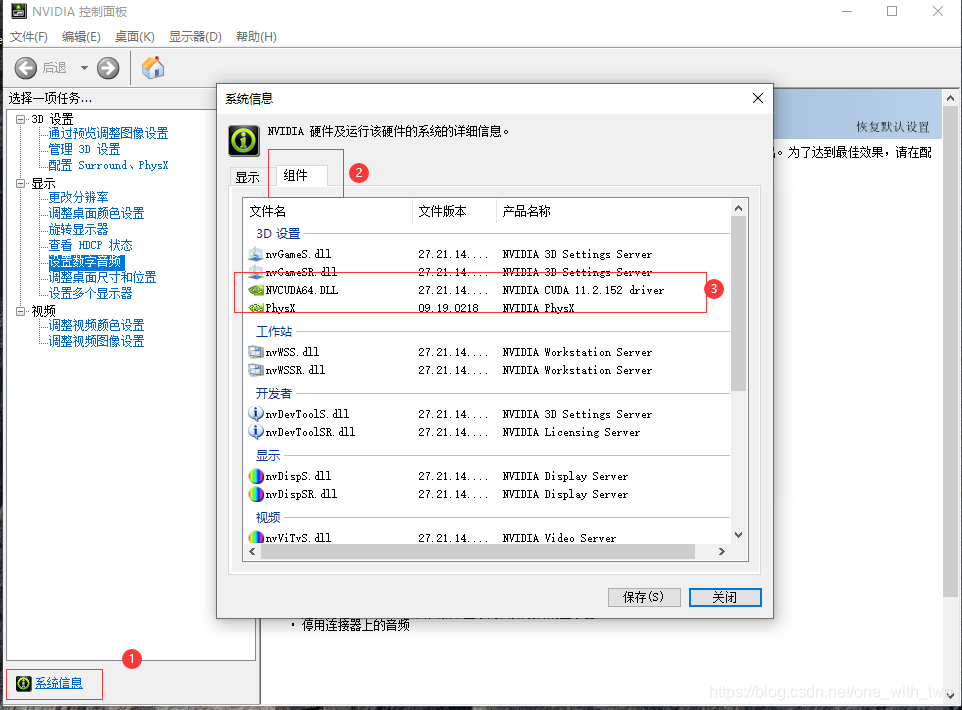Click the System Information icon at bottom-left
Viewport: 962px width, 710px height.
coord(24,684)
